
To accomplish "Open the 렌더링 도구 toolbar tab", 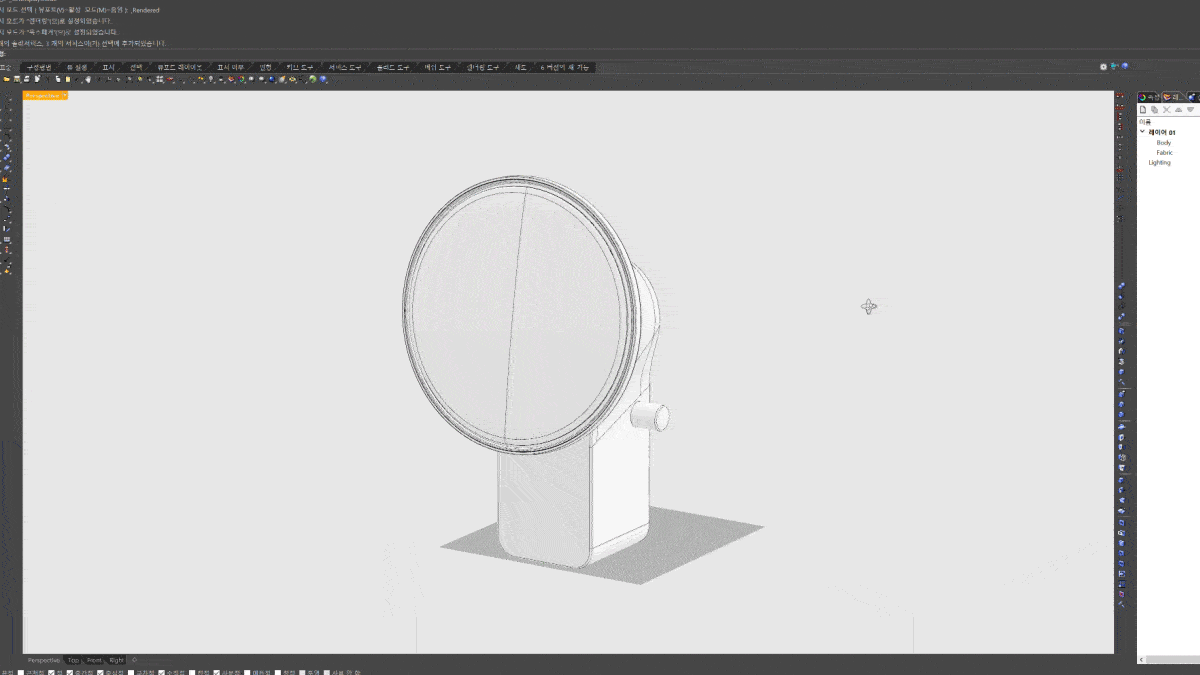I will point(483,67).
